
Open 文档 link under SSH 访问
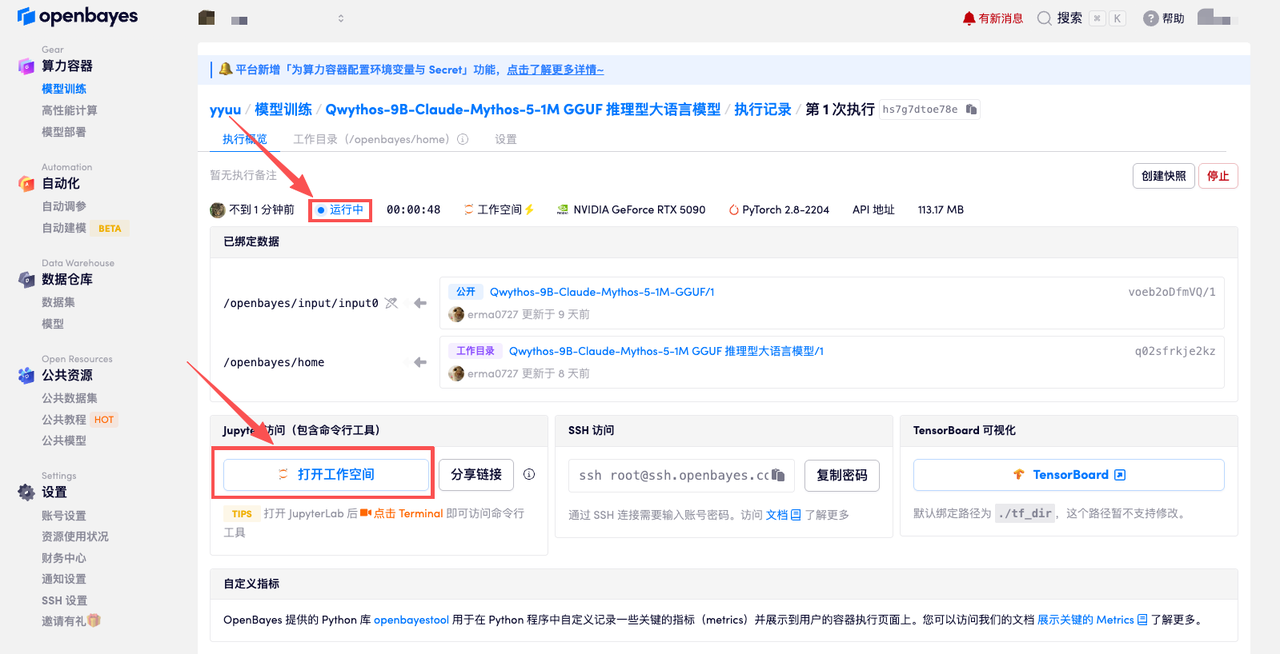coord(783,515)
